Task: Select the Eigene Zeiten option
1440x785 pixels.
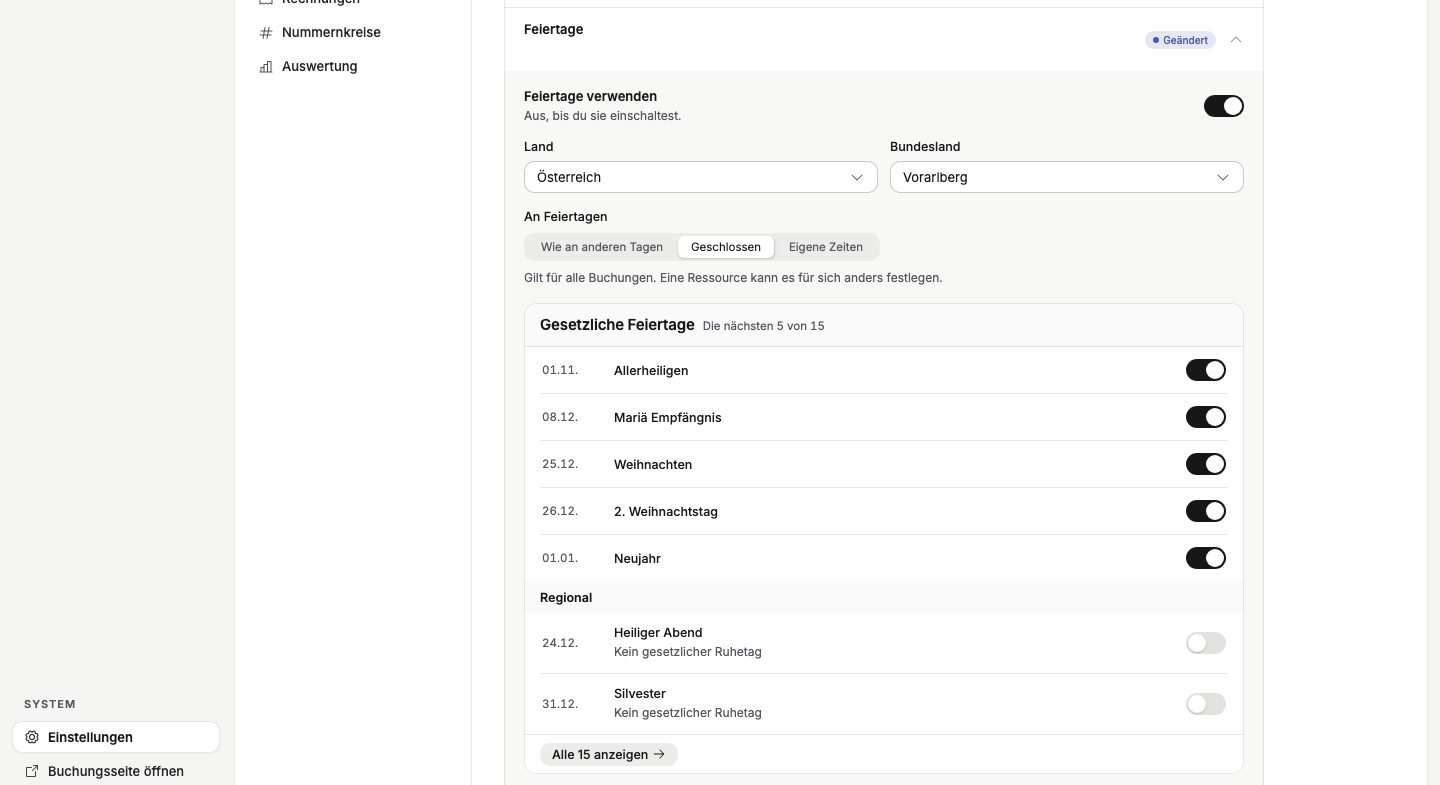Action: point(826,247)
